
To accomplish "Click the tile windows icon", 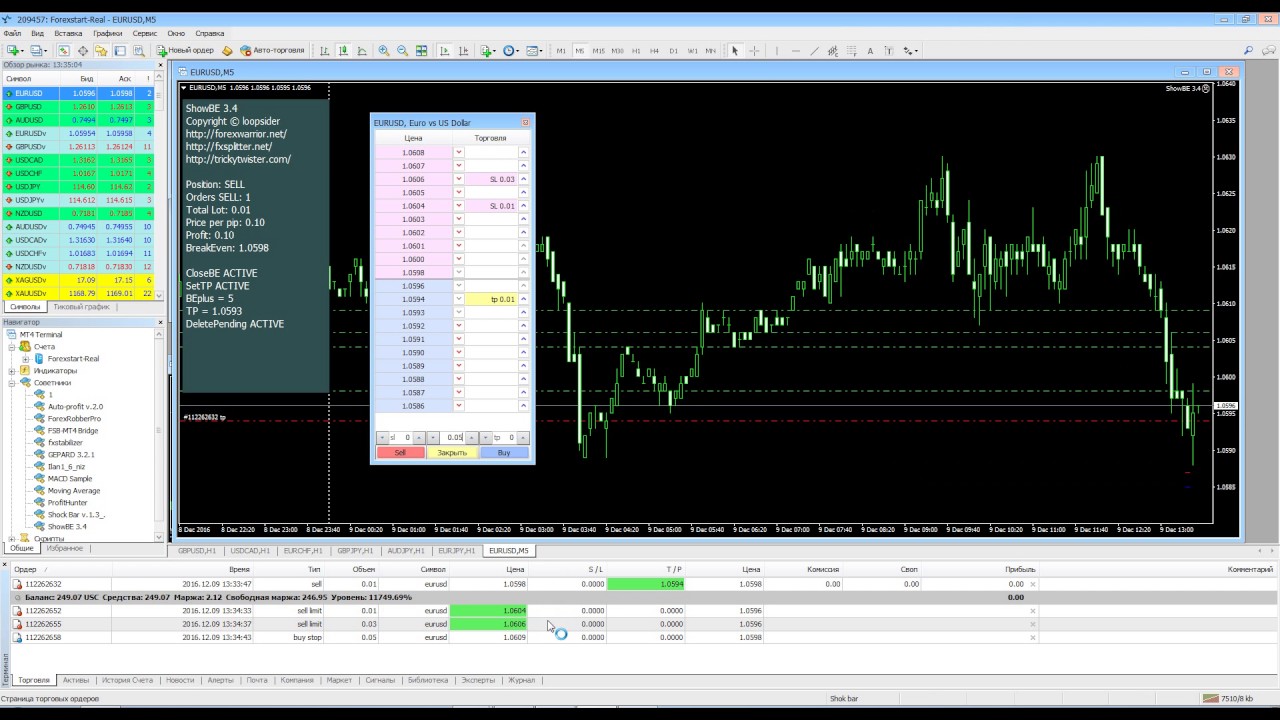I will click(421, 50).
